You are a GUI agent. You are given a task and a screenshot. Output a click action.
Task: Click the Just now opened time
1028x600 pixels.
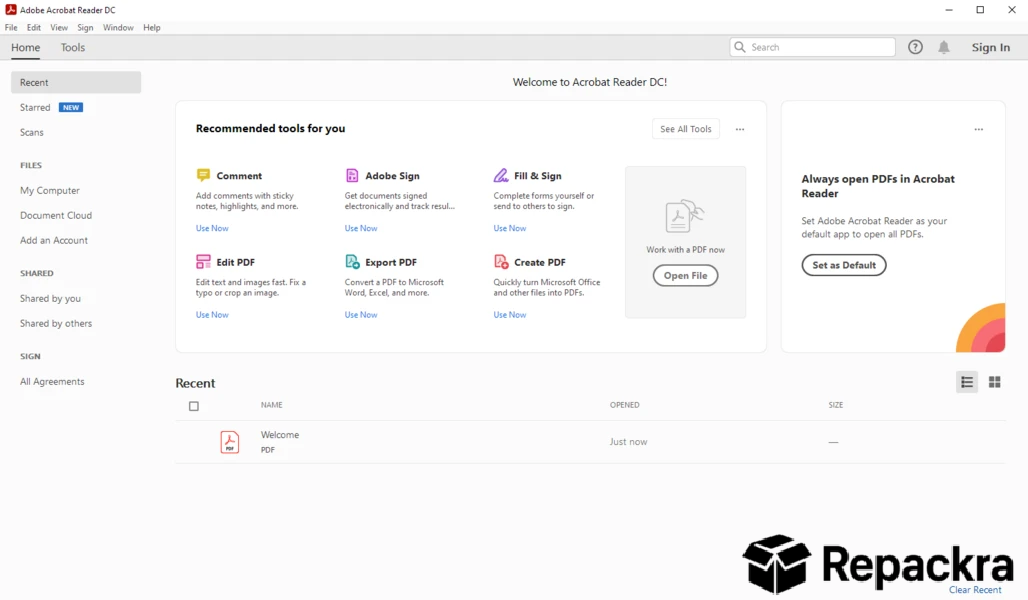point(629,442)
